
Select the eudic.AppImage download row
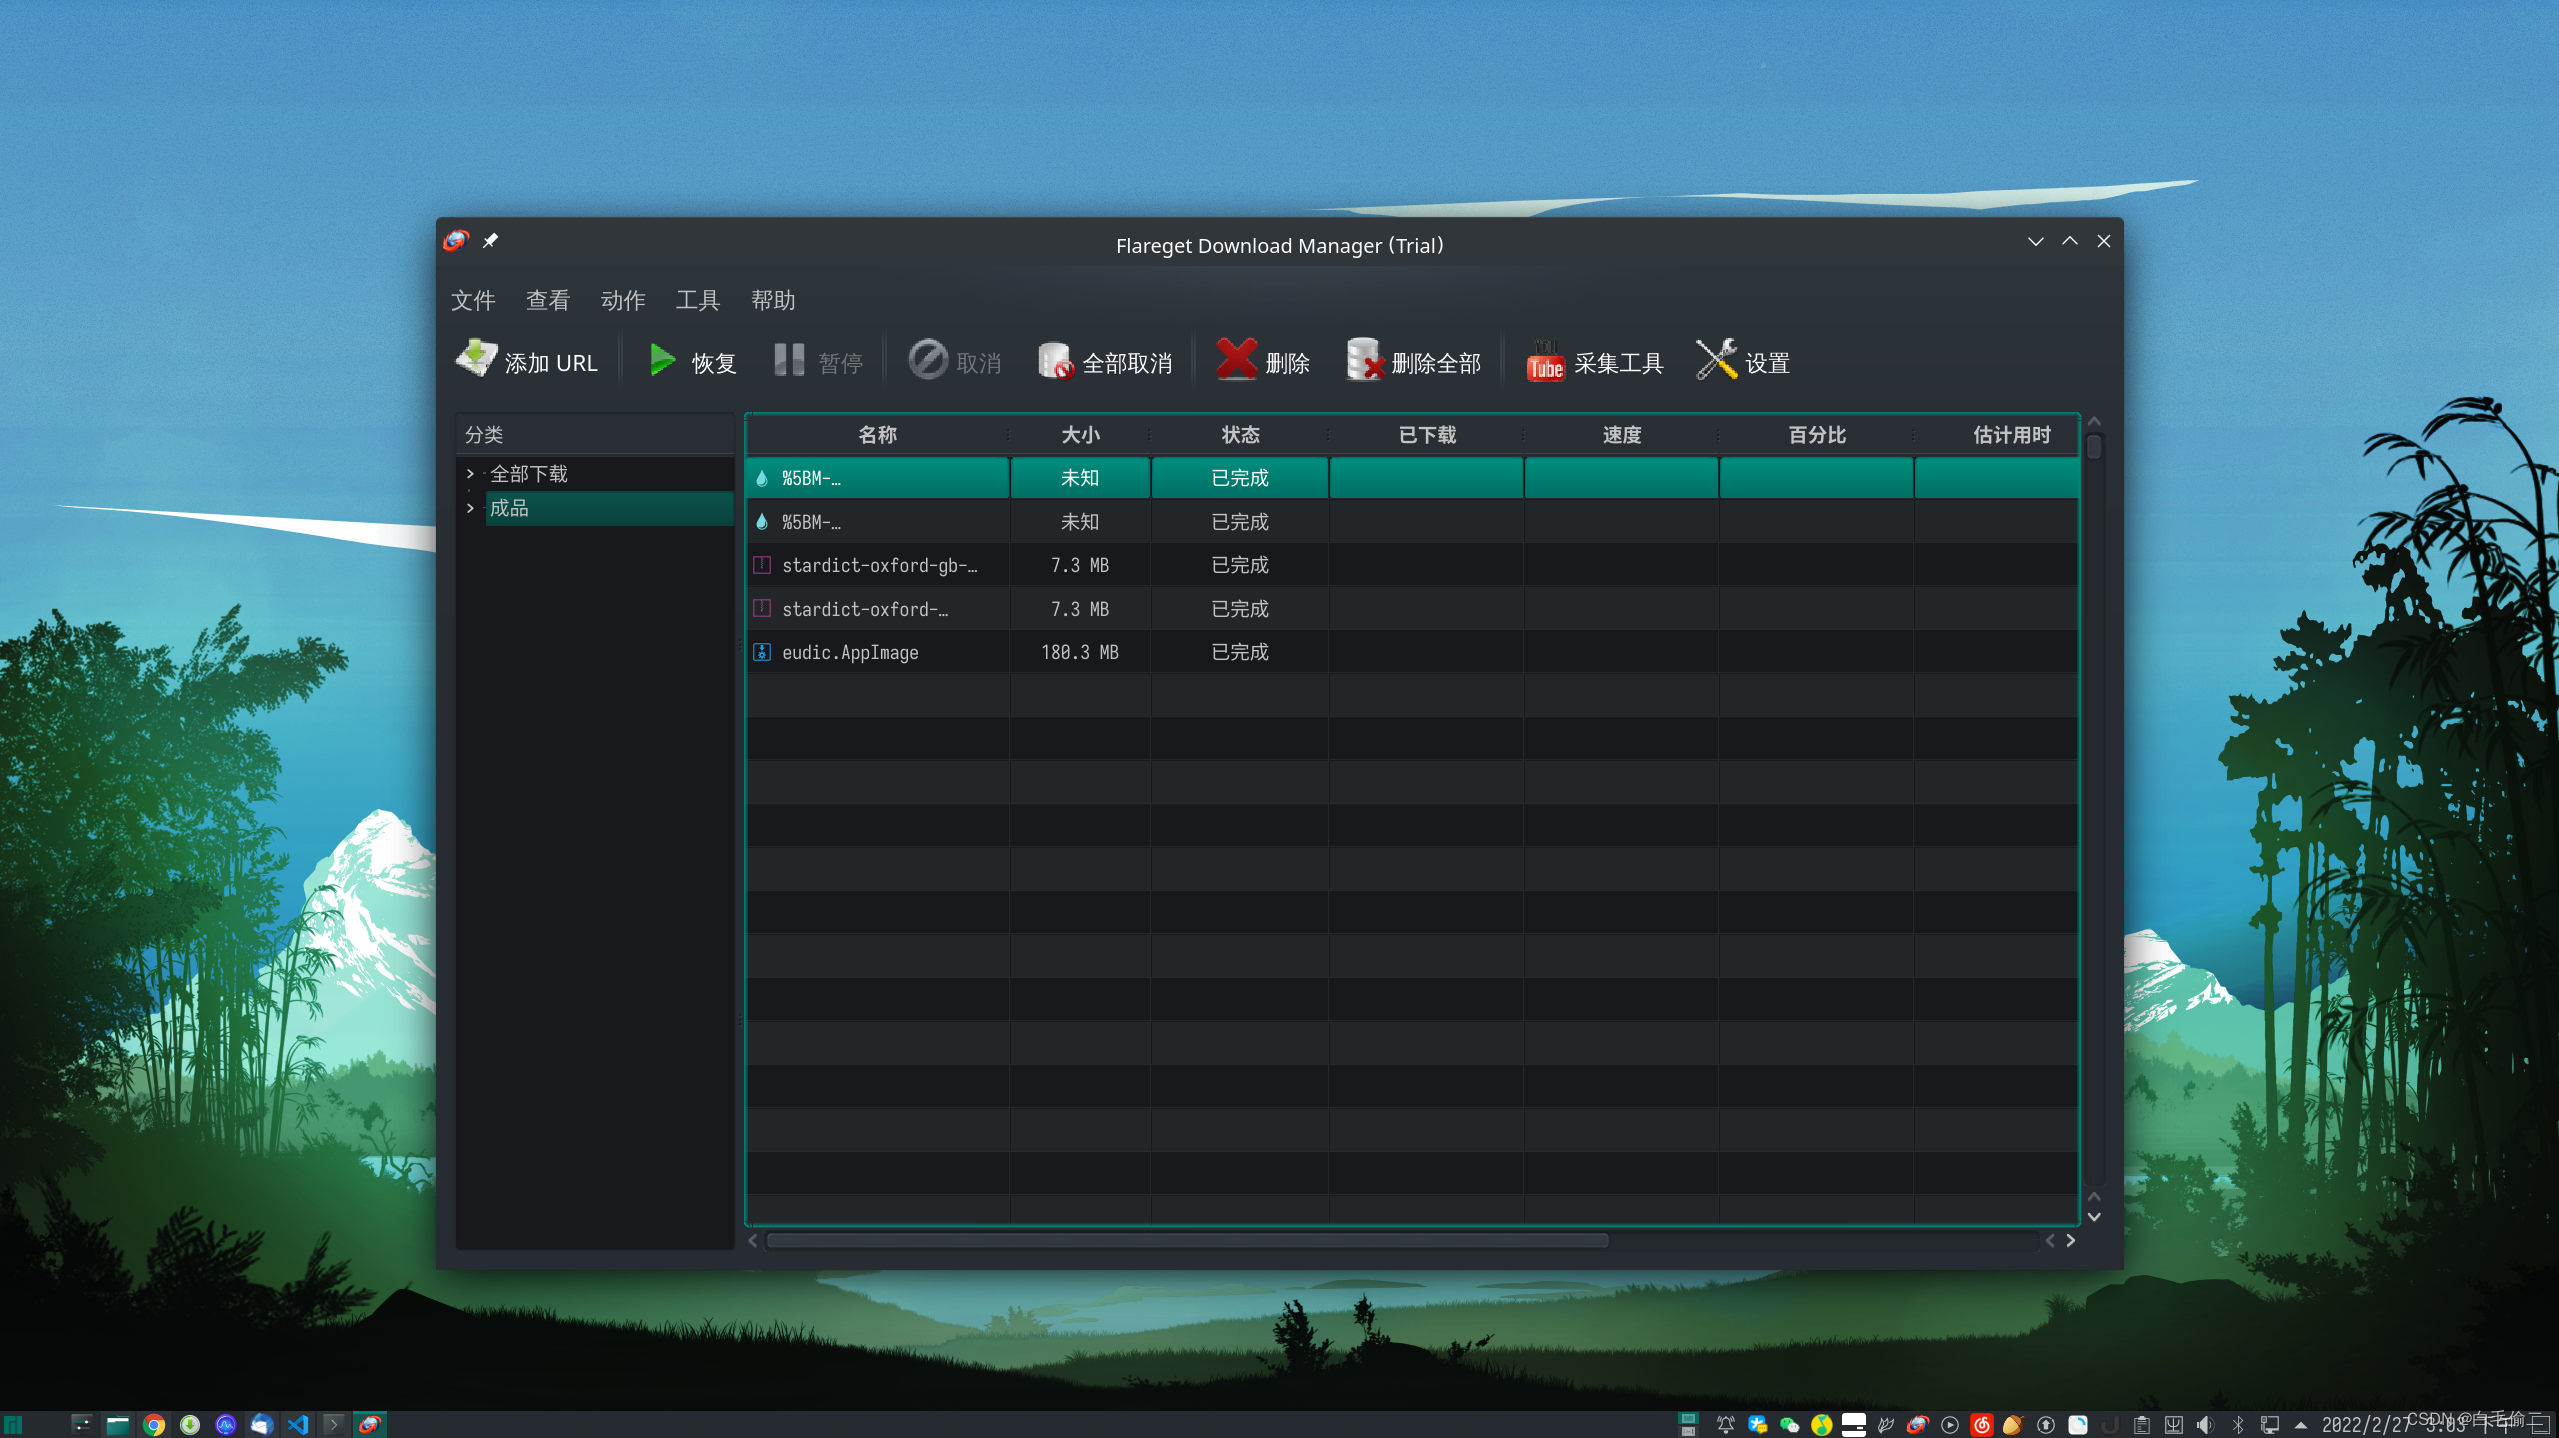tap(850, 653)
